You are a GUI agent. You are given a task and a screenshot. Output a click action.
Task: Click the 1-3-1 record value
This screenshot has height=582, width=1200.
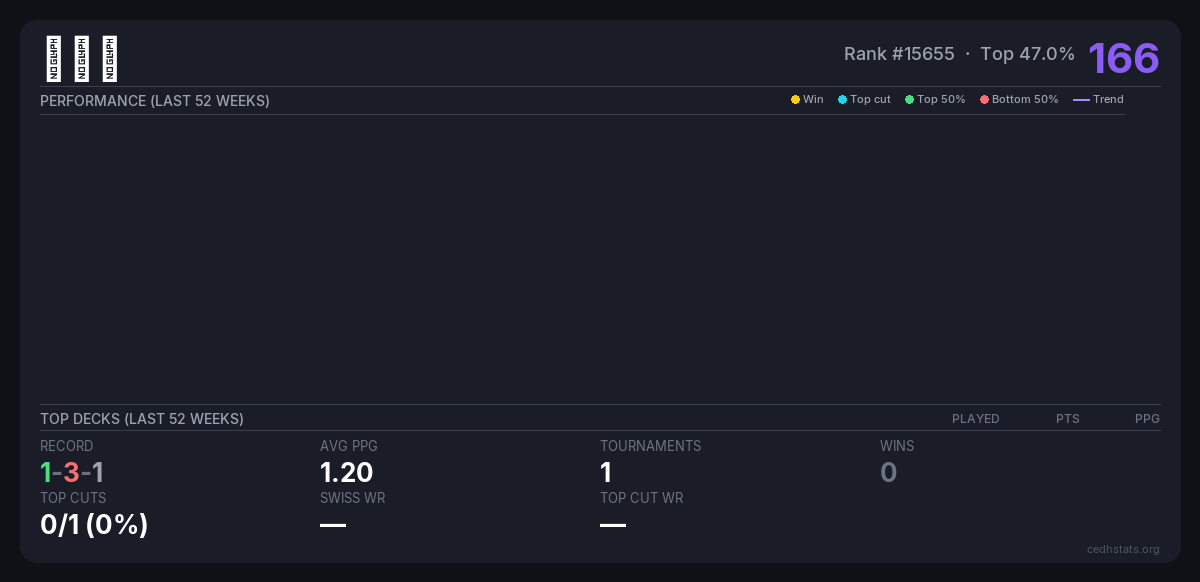point(72,473)
